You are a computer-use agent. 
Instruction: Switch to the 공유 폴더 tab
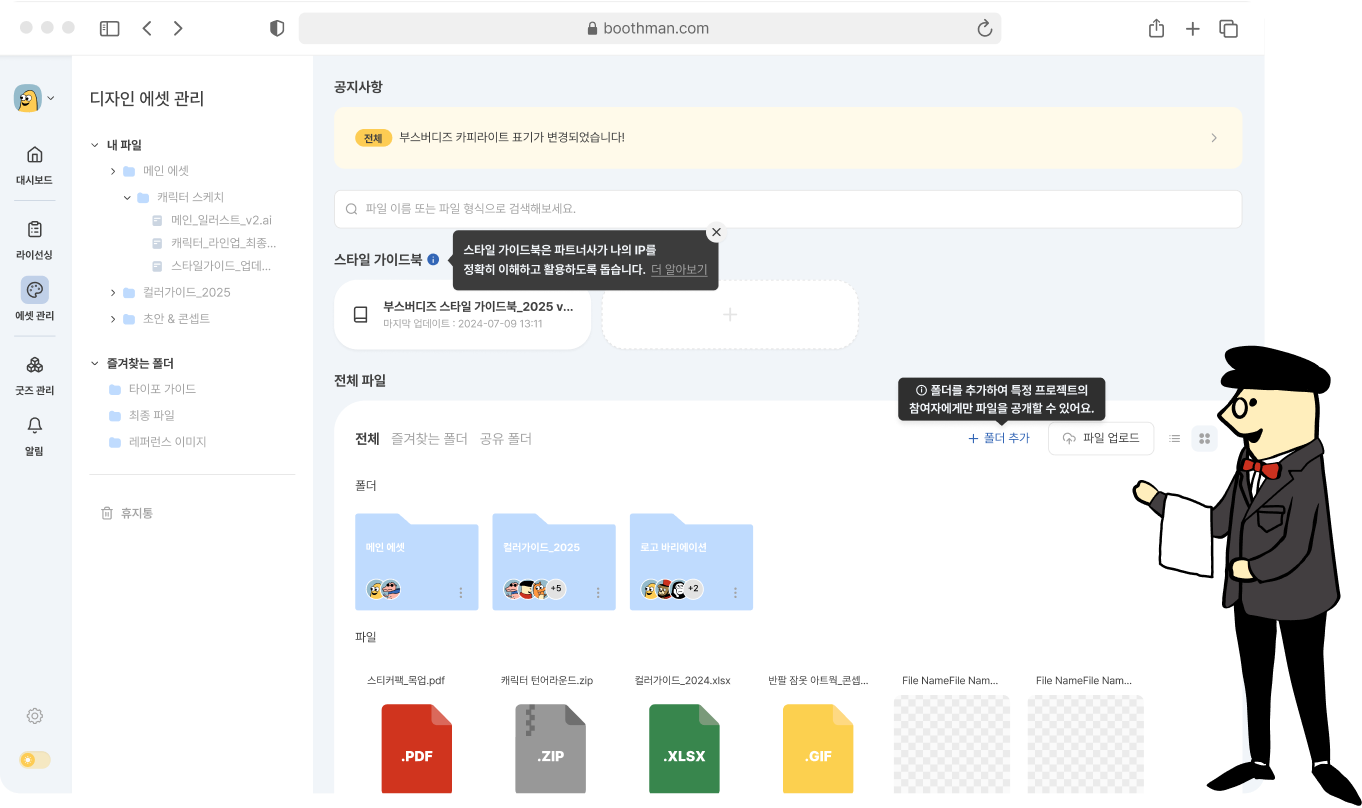click(505, 439)
